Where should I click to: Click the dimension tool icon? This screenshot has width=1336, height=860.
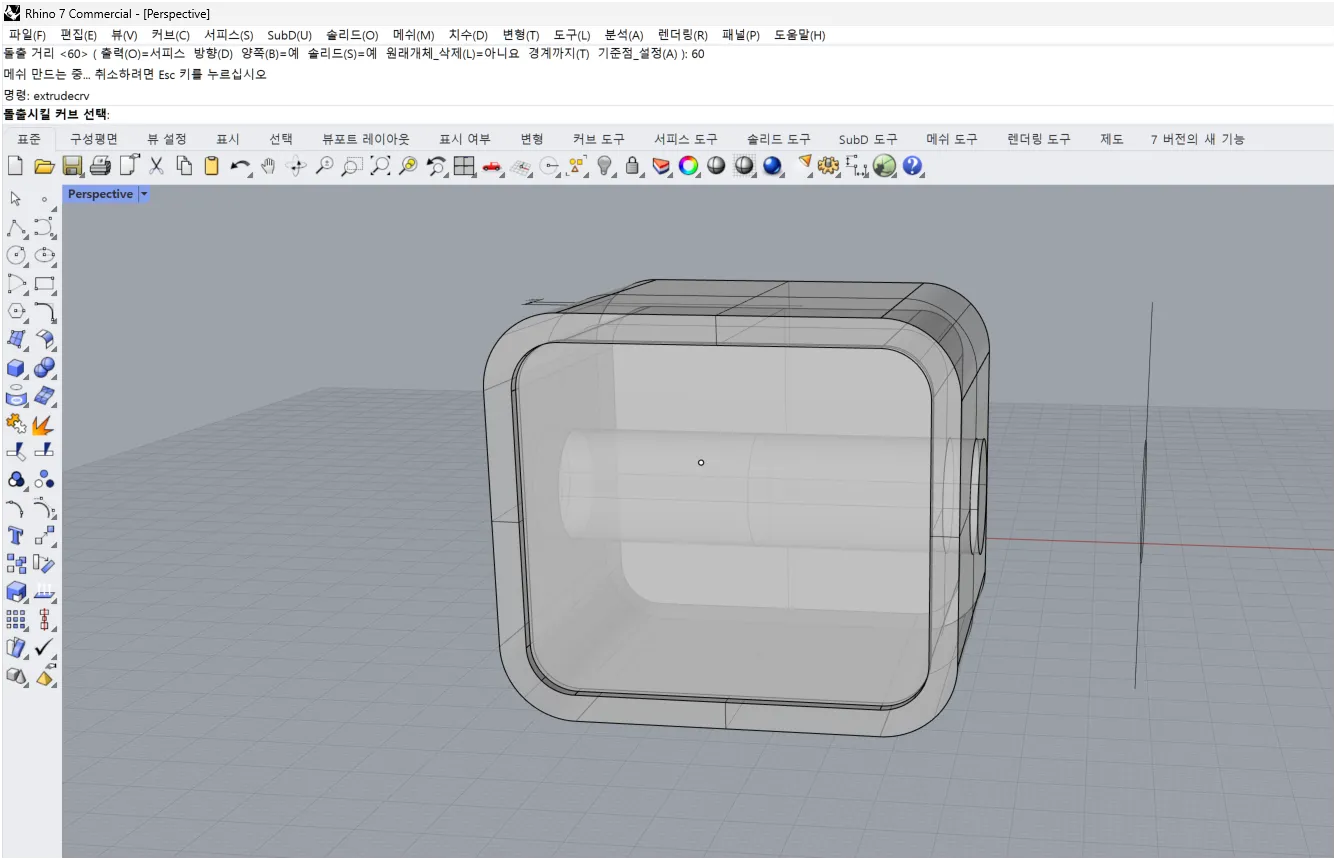click(856, 166)
